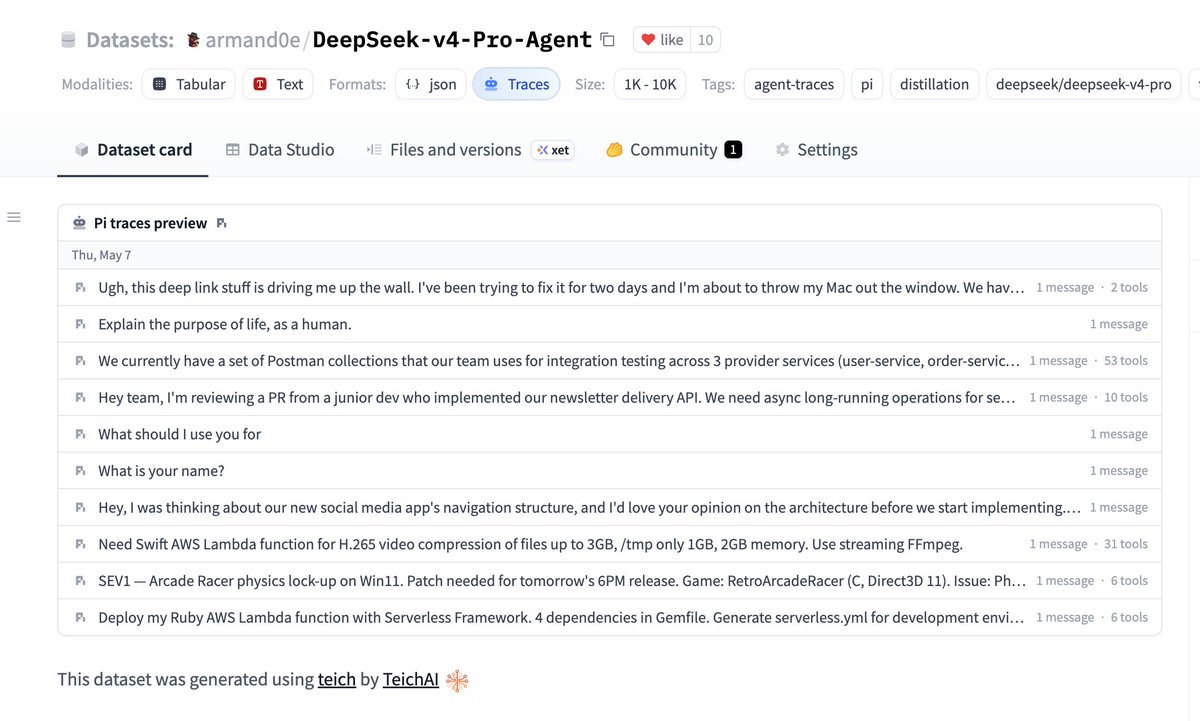Viewport: 1200px width, 721px height.
Task: Click '53 tools' on Postman collections row
Action: (x=1126, y=360)
